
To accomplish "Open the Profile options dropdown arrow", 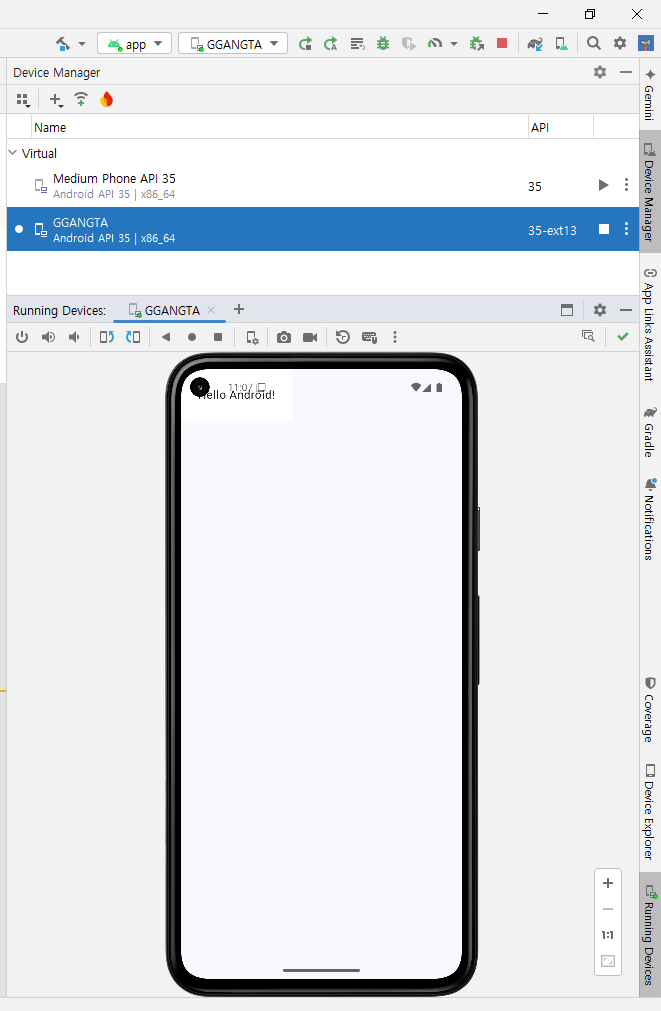I will click(454, 44).
